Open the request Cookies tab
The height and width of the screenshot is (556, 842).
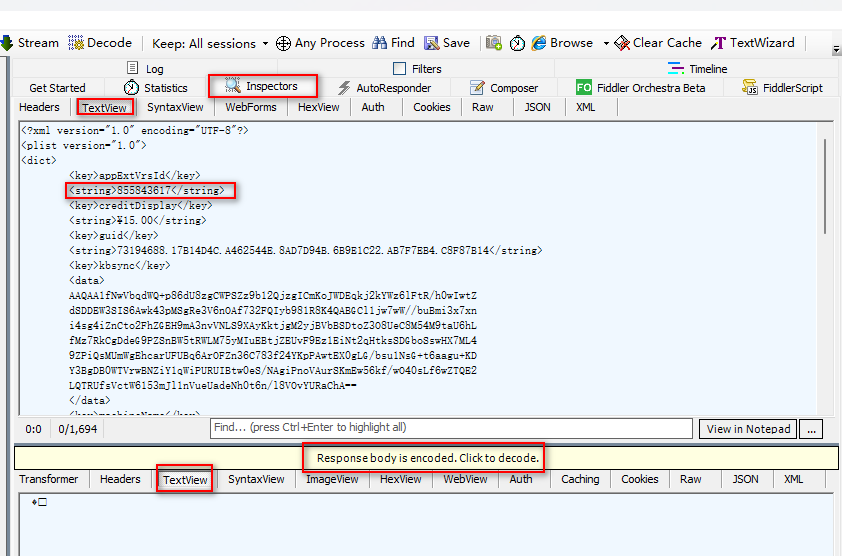[x=432, y=107]
